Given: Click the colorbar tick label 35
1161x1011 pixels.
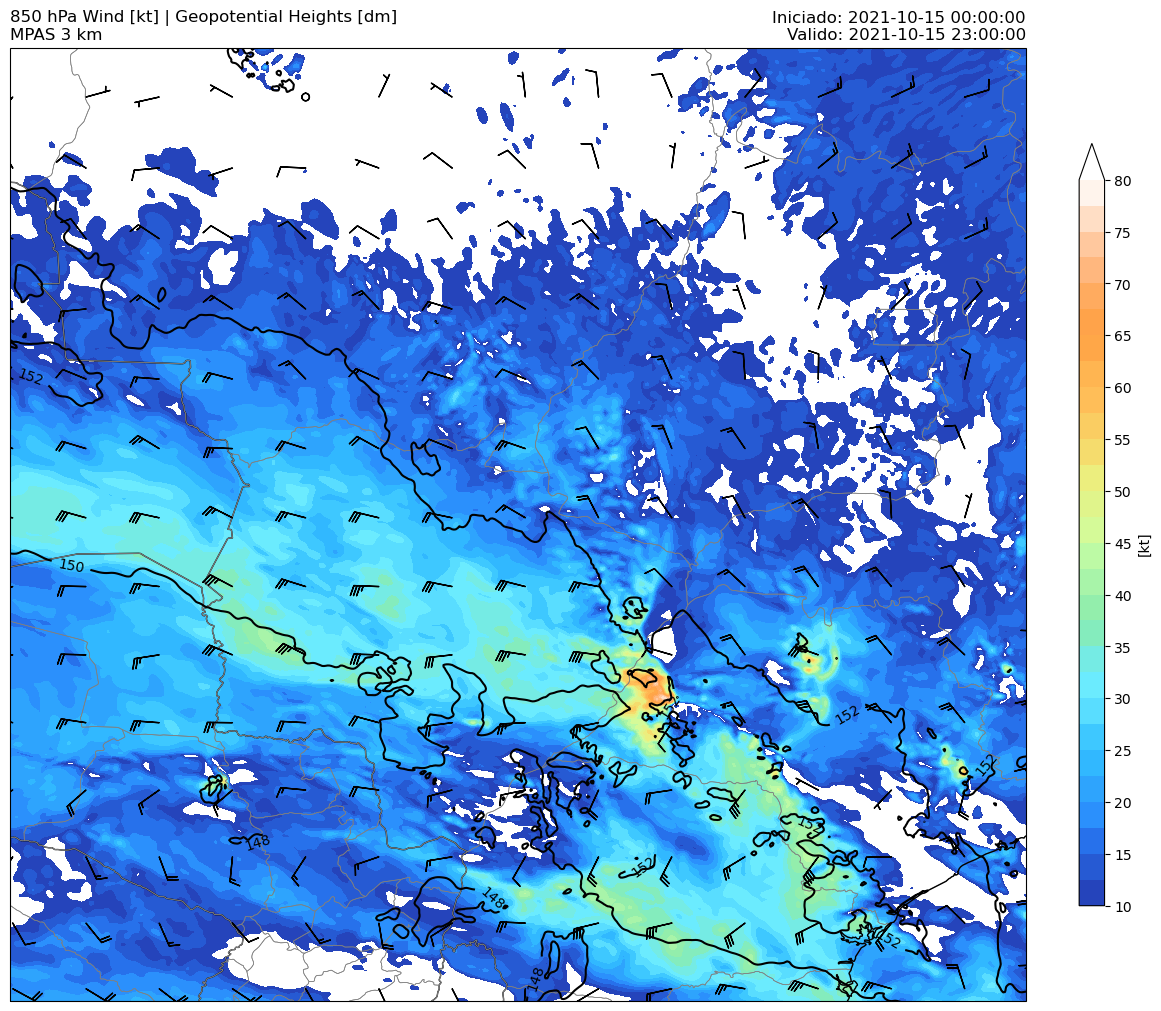Looking at the screenshot, I should coord(1122,647).
